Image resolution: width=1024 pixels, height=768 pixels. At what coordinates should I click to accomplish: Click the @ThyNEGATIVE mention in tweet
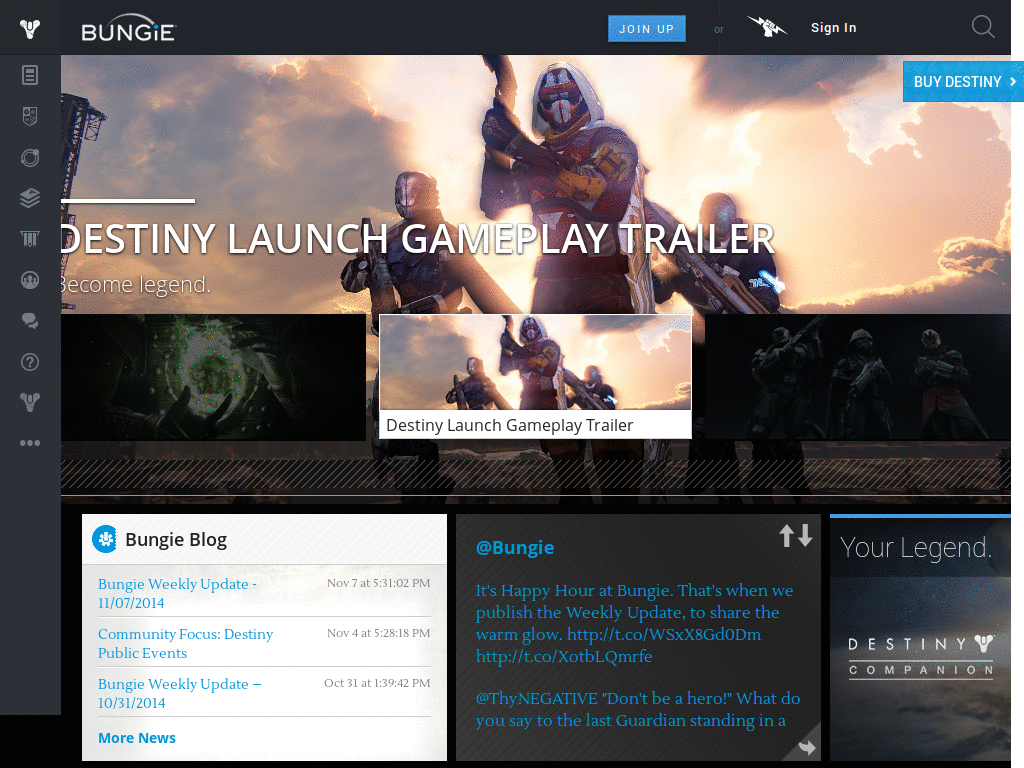pyautogui.click(x=536, y=698)
